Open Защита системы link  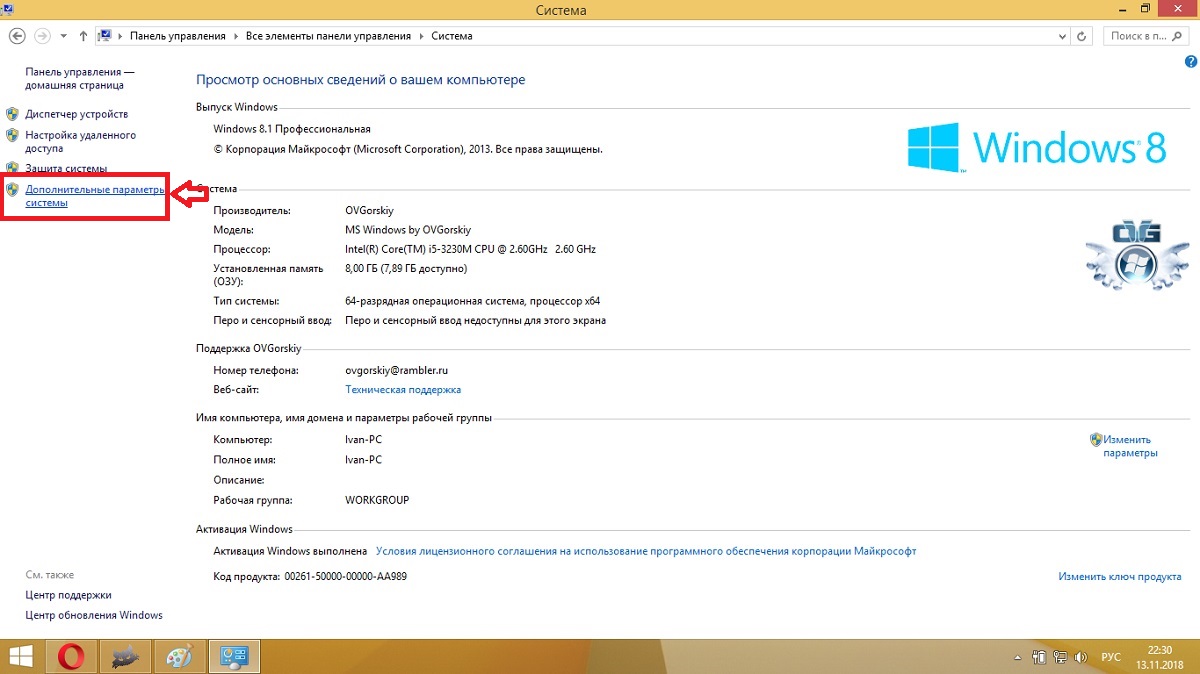(x=66, y=168)
